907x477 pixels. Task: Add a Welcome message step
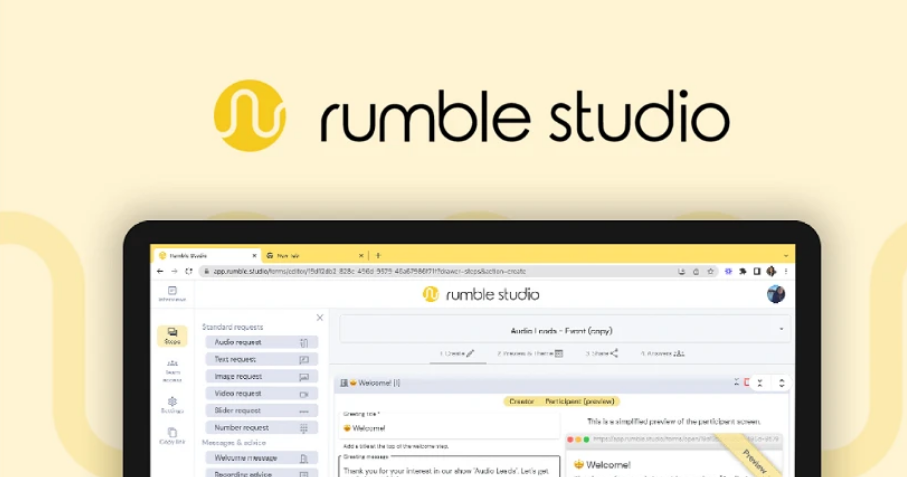[261, 458]
